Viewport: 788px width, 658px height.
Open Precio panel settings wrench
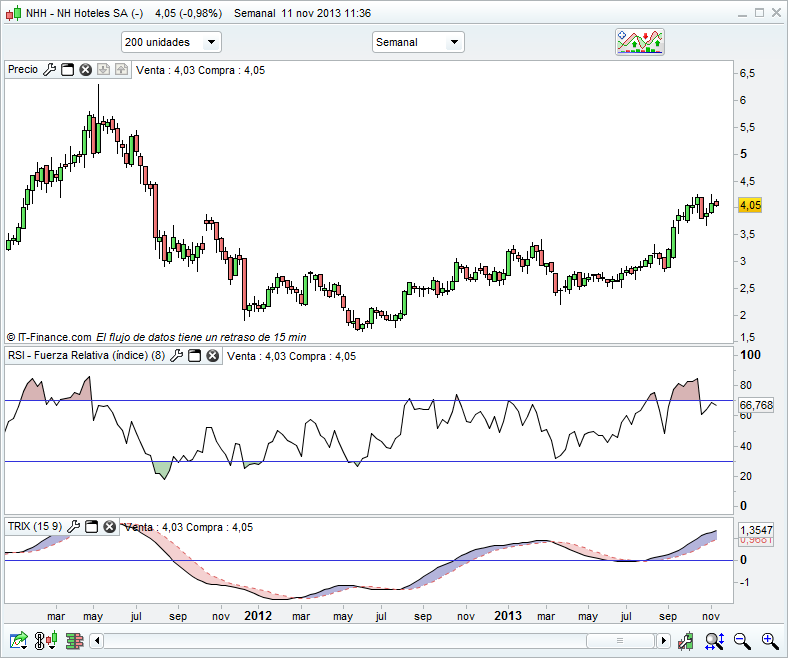click(49, 70)
